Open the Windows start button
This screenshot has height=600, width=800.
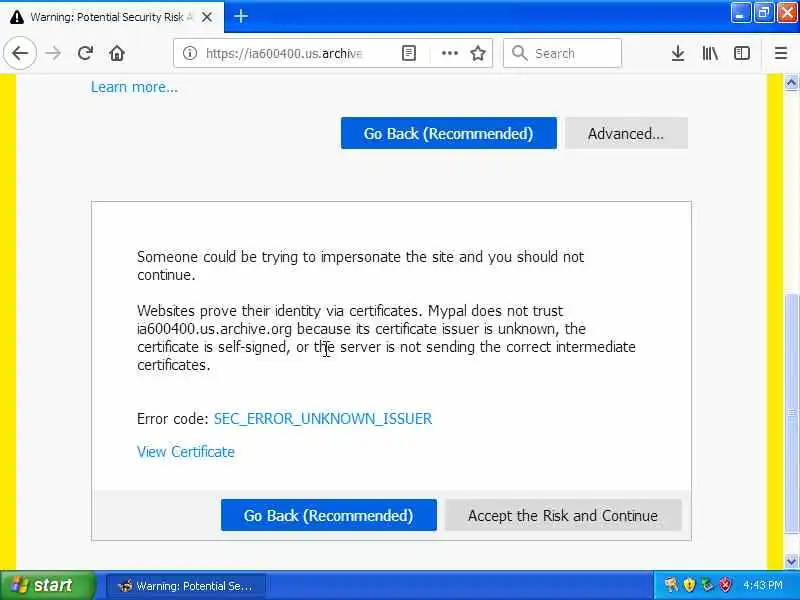(47, 585)
